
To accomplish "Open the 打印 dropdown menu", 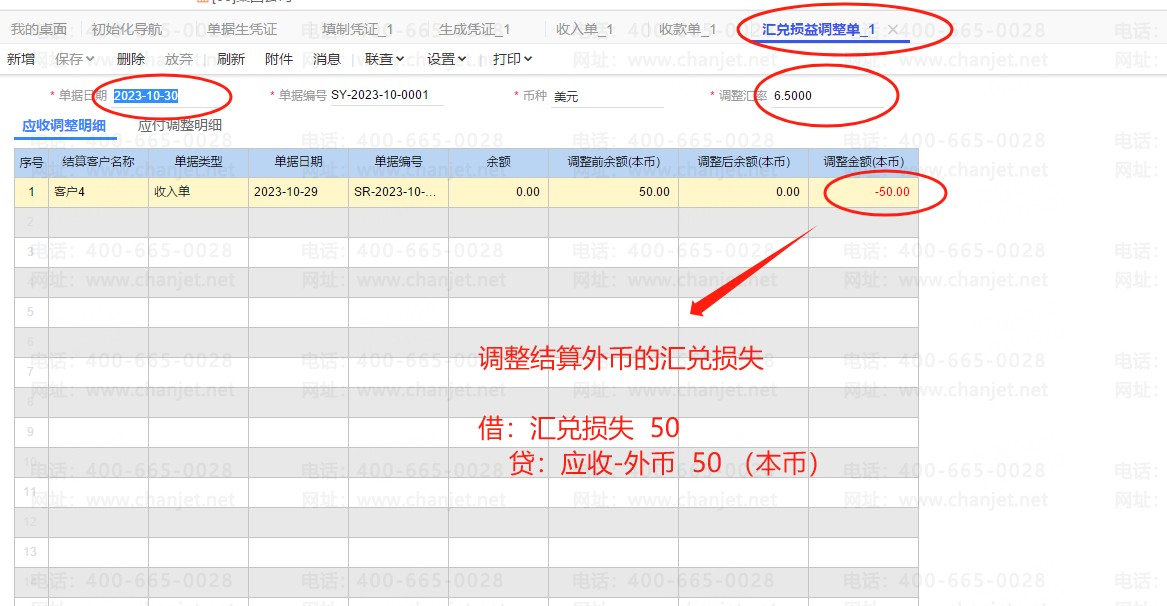I will point(512,59).
